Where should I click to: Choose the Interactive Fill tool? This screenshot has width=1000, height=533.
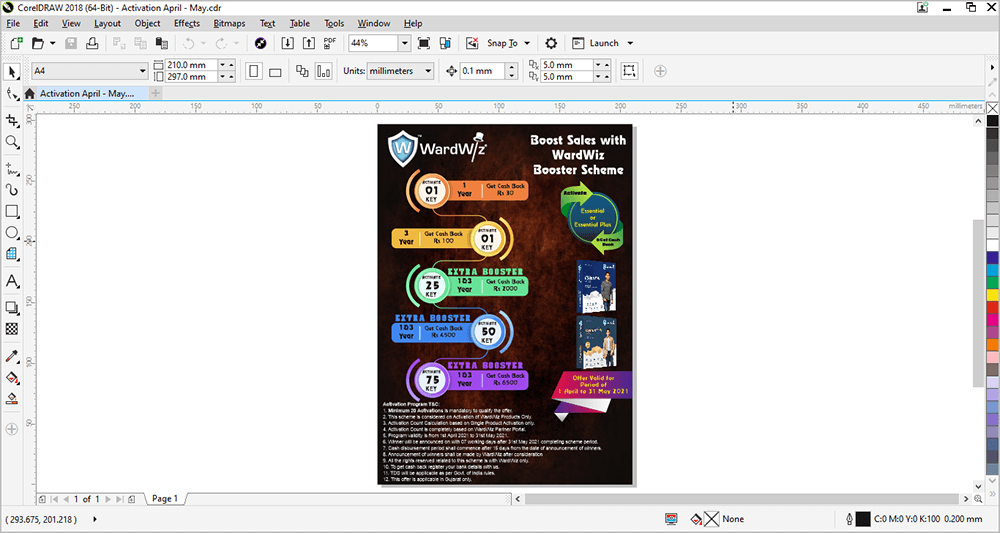click(x=11, y=377)
